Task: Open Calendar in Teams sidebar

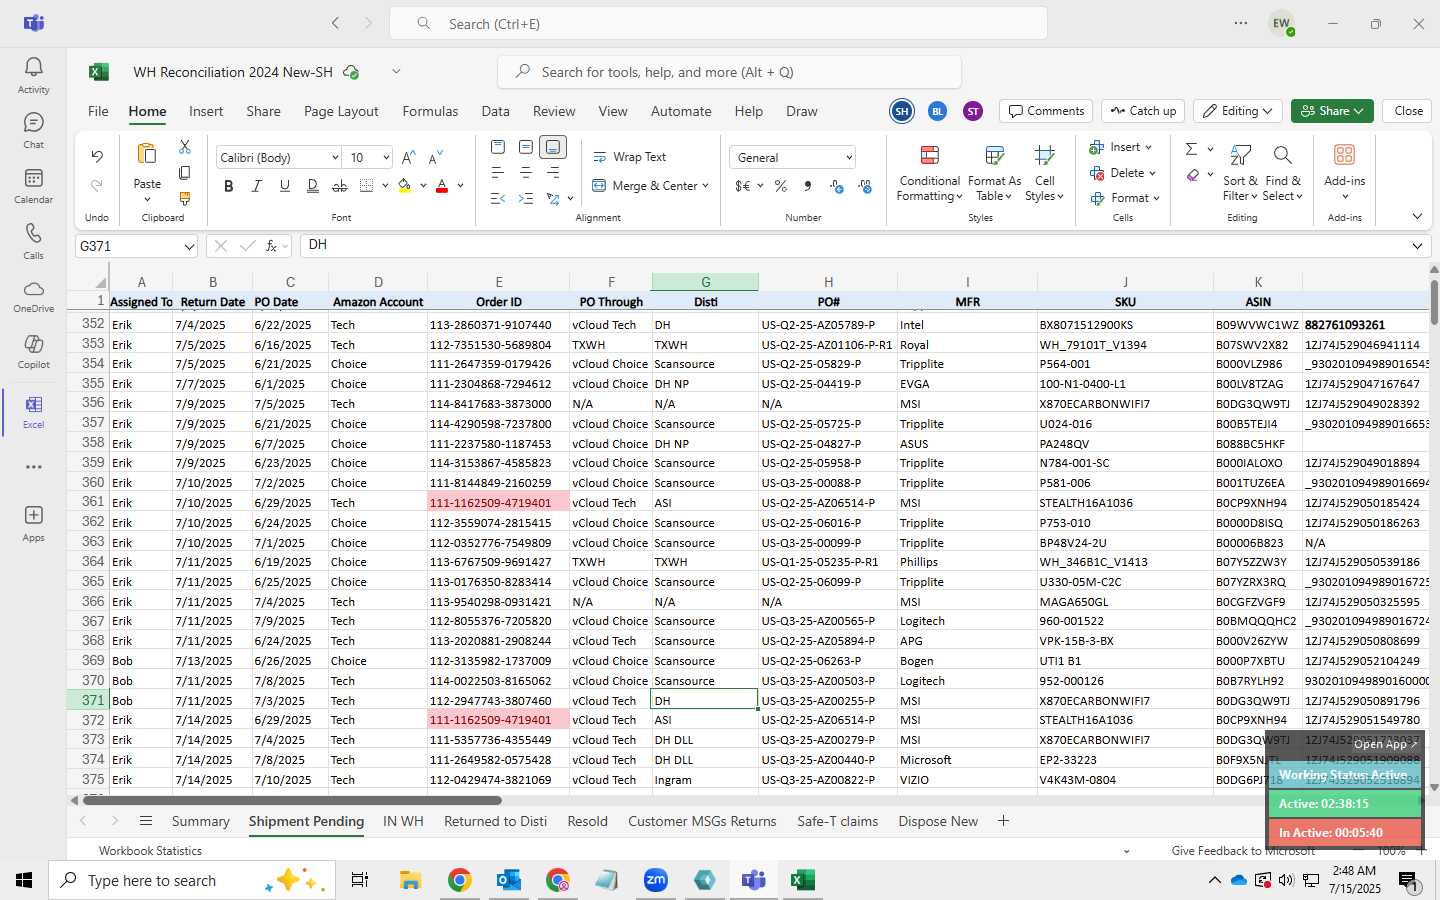Action: (33, 185)
